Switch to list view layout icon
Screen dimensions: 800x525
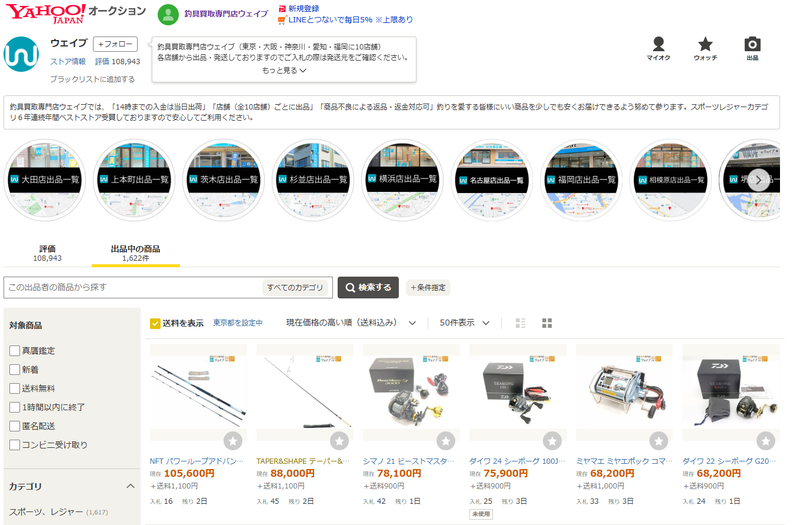tap(520, 323)
